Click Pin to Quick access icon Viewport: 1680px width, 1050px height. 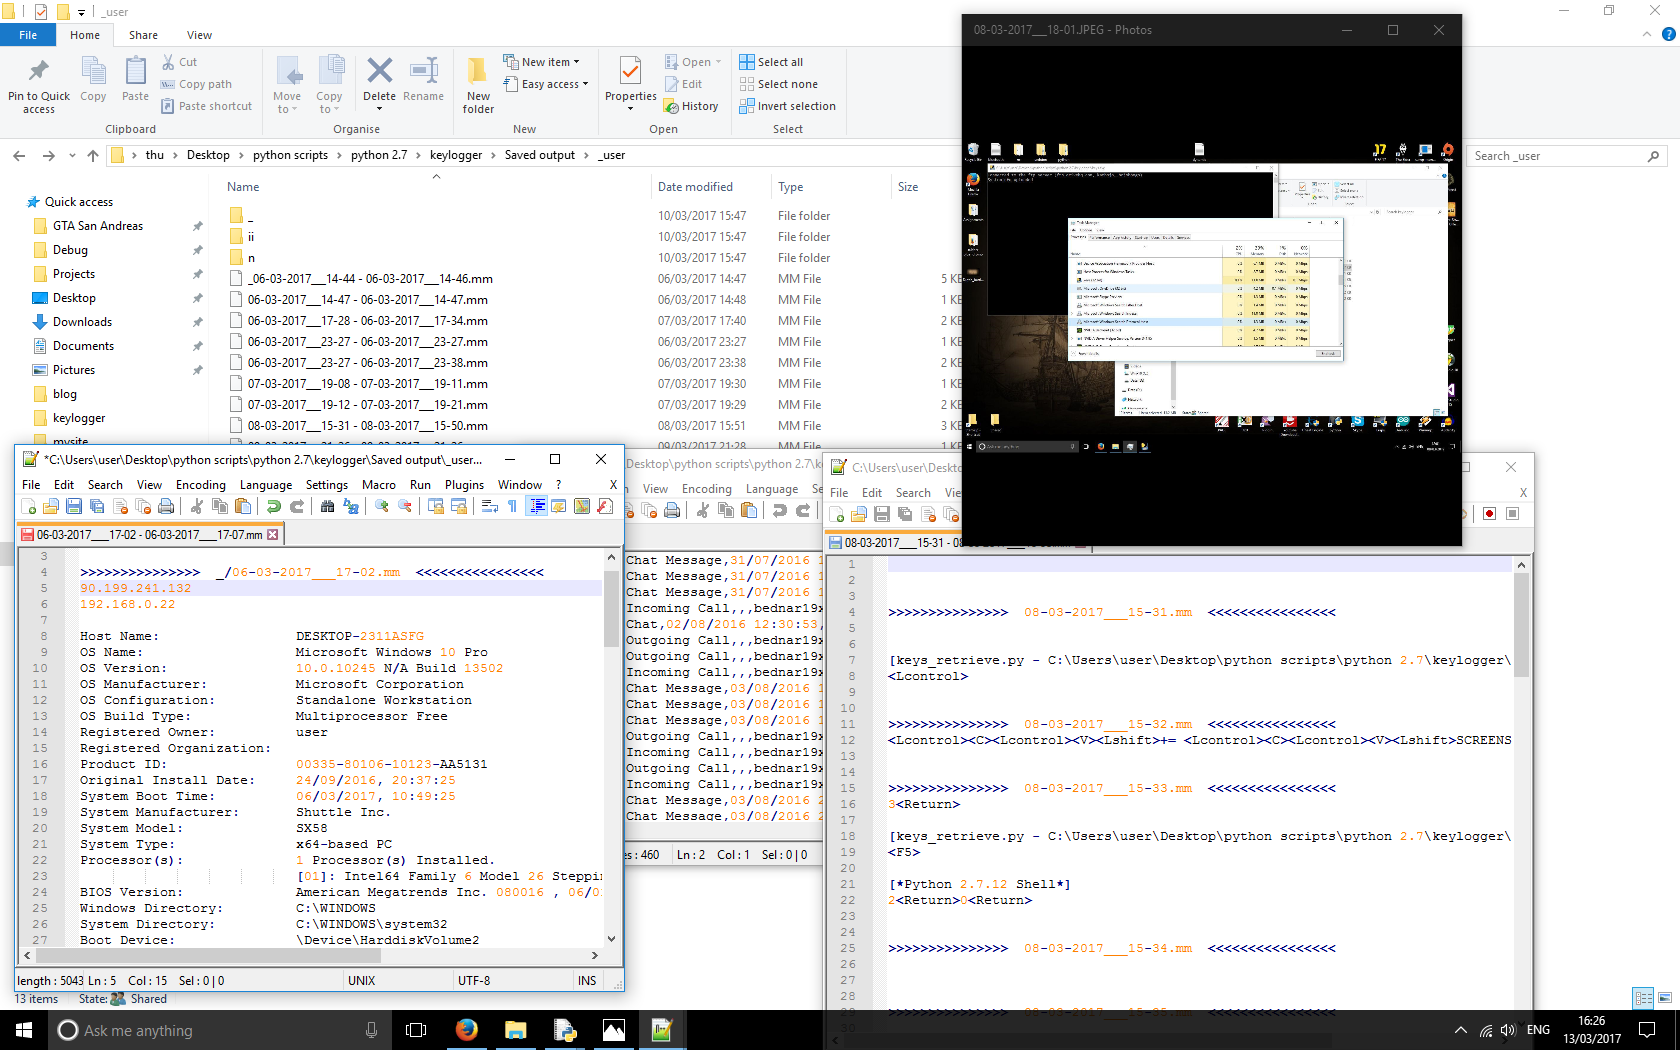(x=39, y=71)
